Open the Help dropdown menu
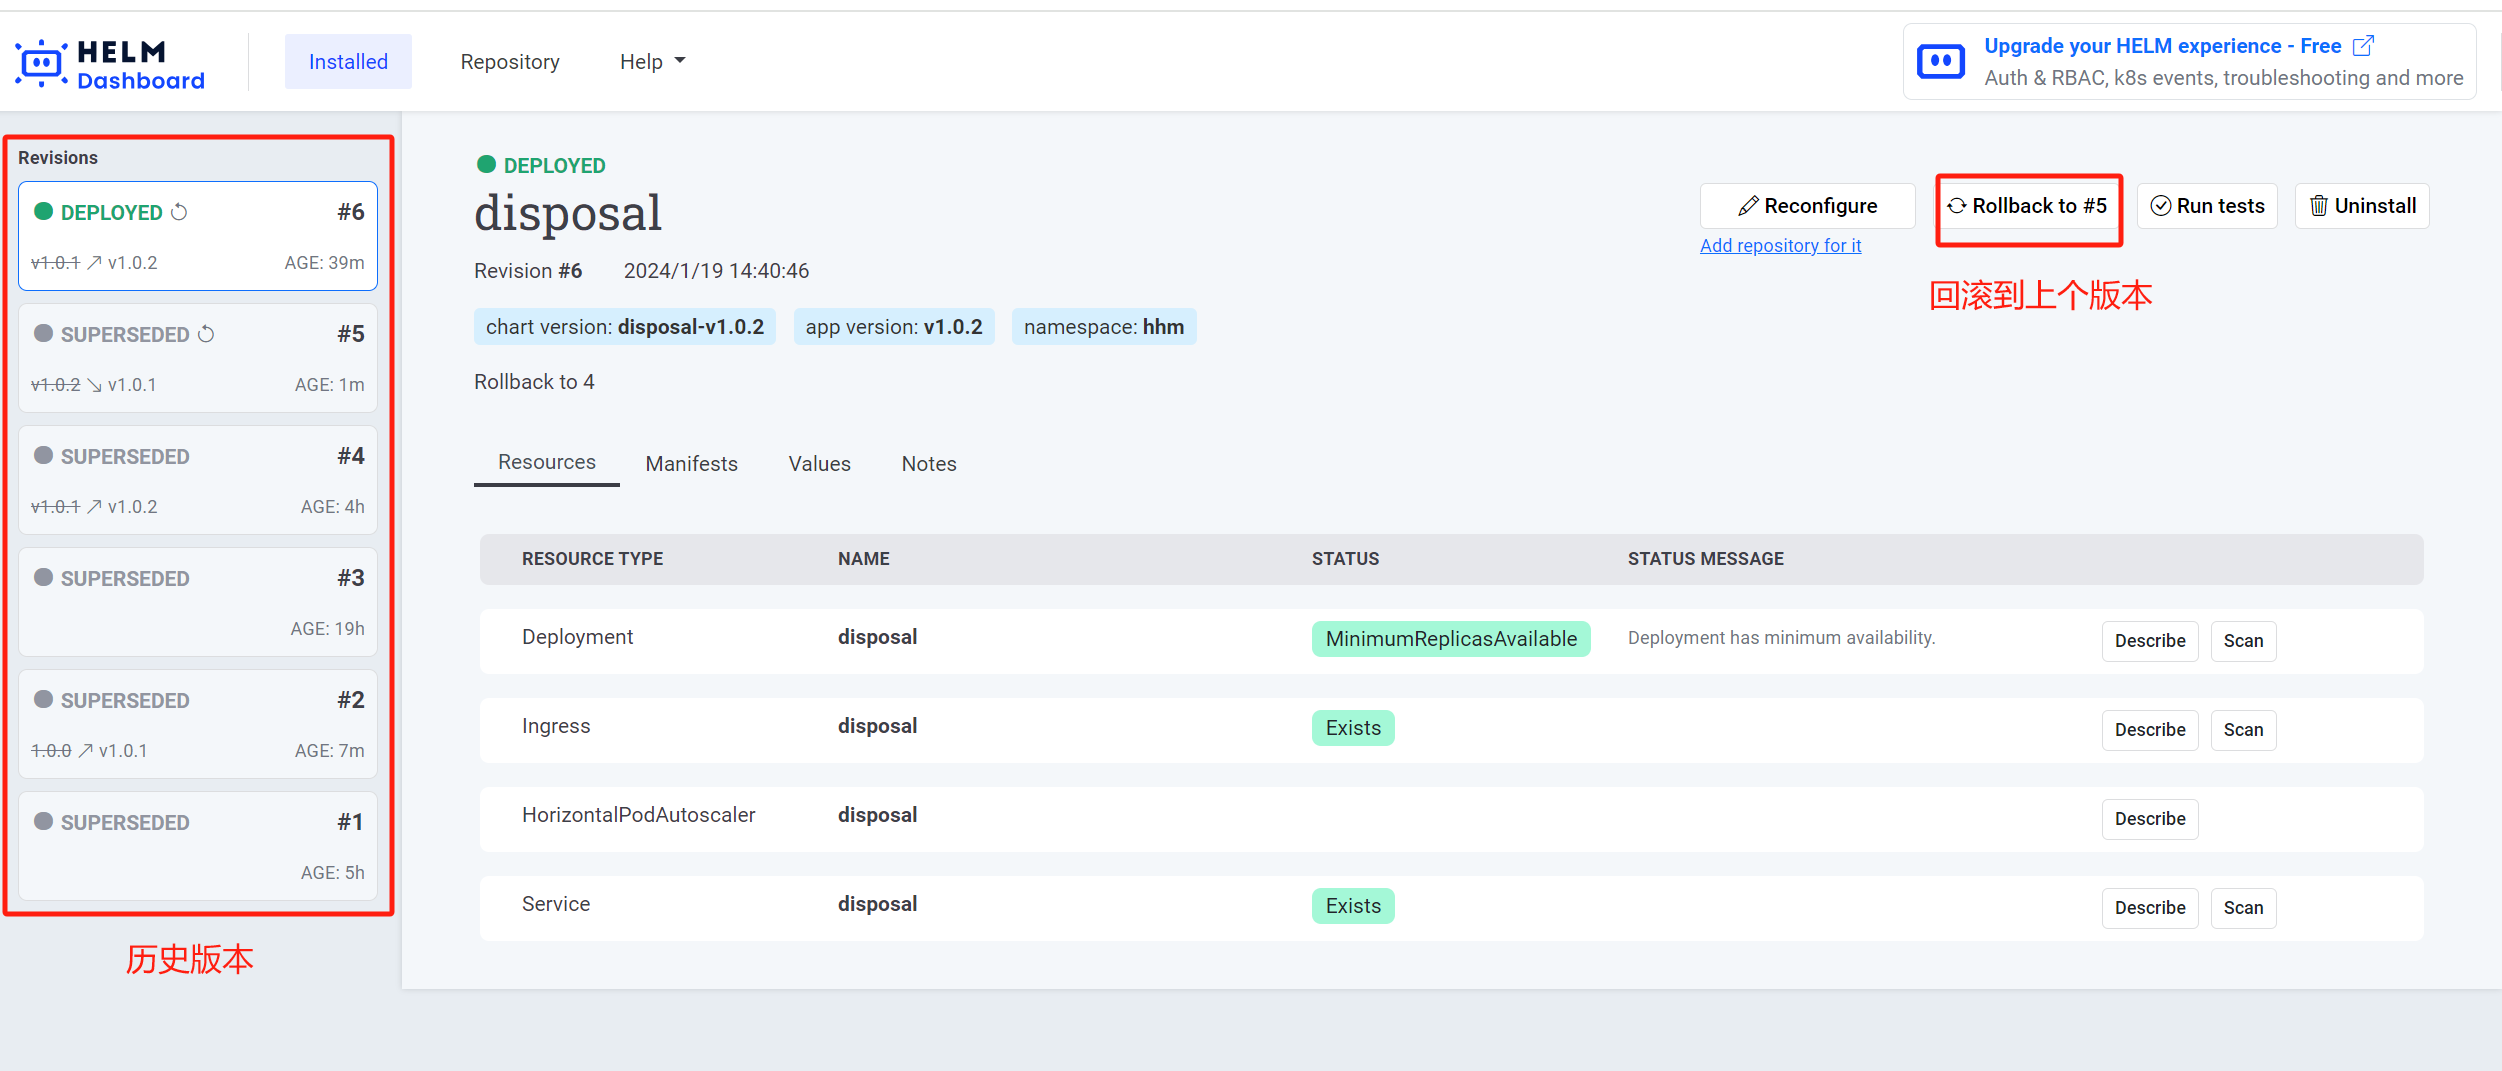The height and width of the screenshot is (1071, 2502). (652, 62)
